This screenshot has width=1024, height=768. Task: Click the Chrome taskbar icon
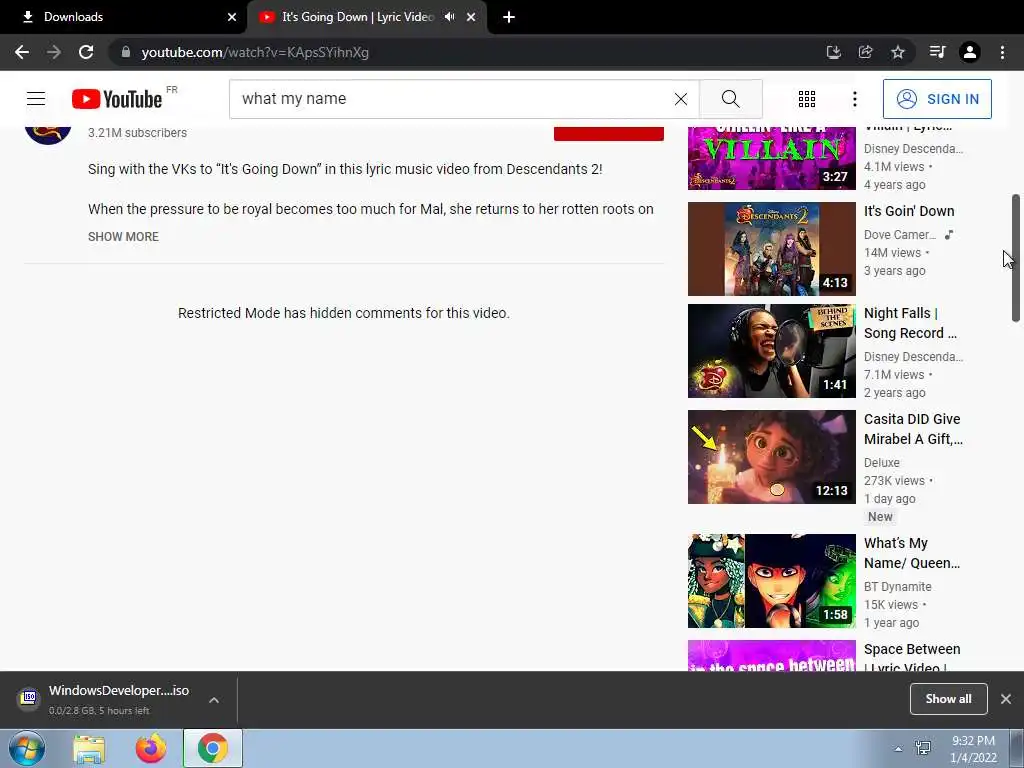213,748
